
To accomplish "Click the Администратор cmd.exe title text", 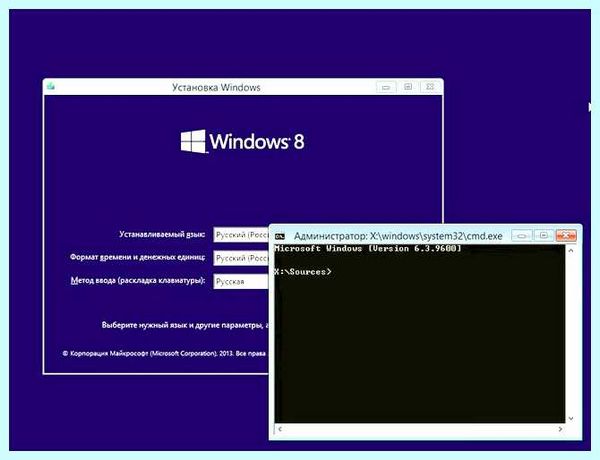I will (398, 236).
